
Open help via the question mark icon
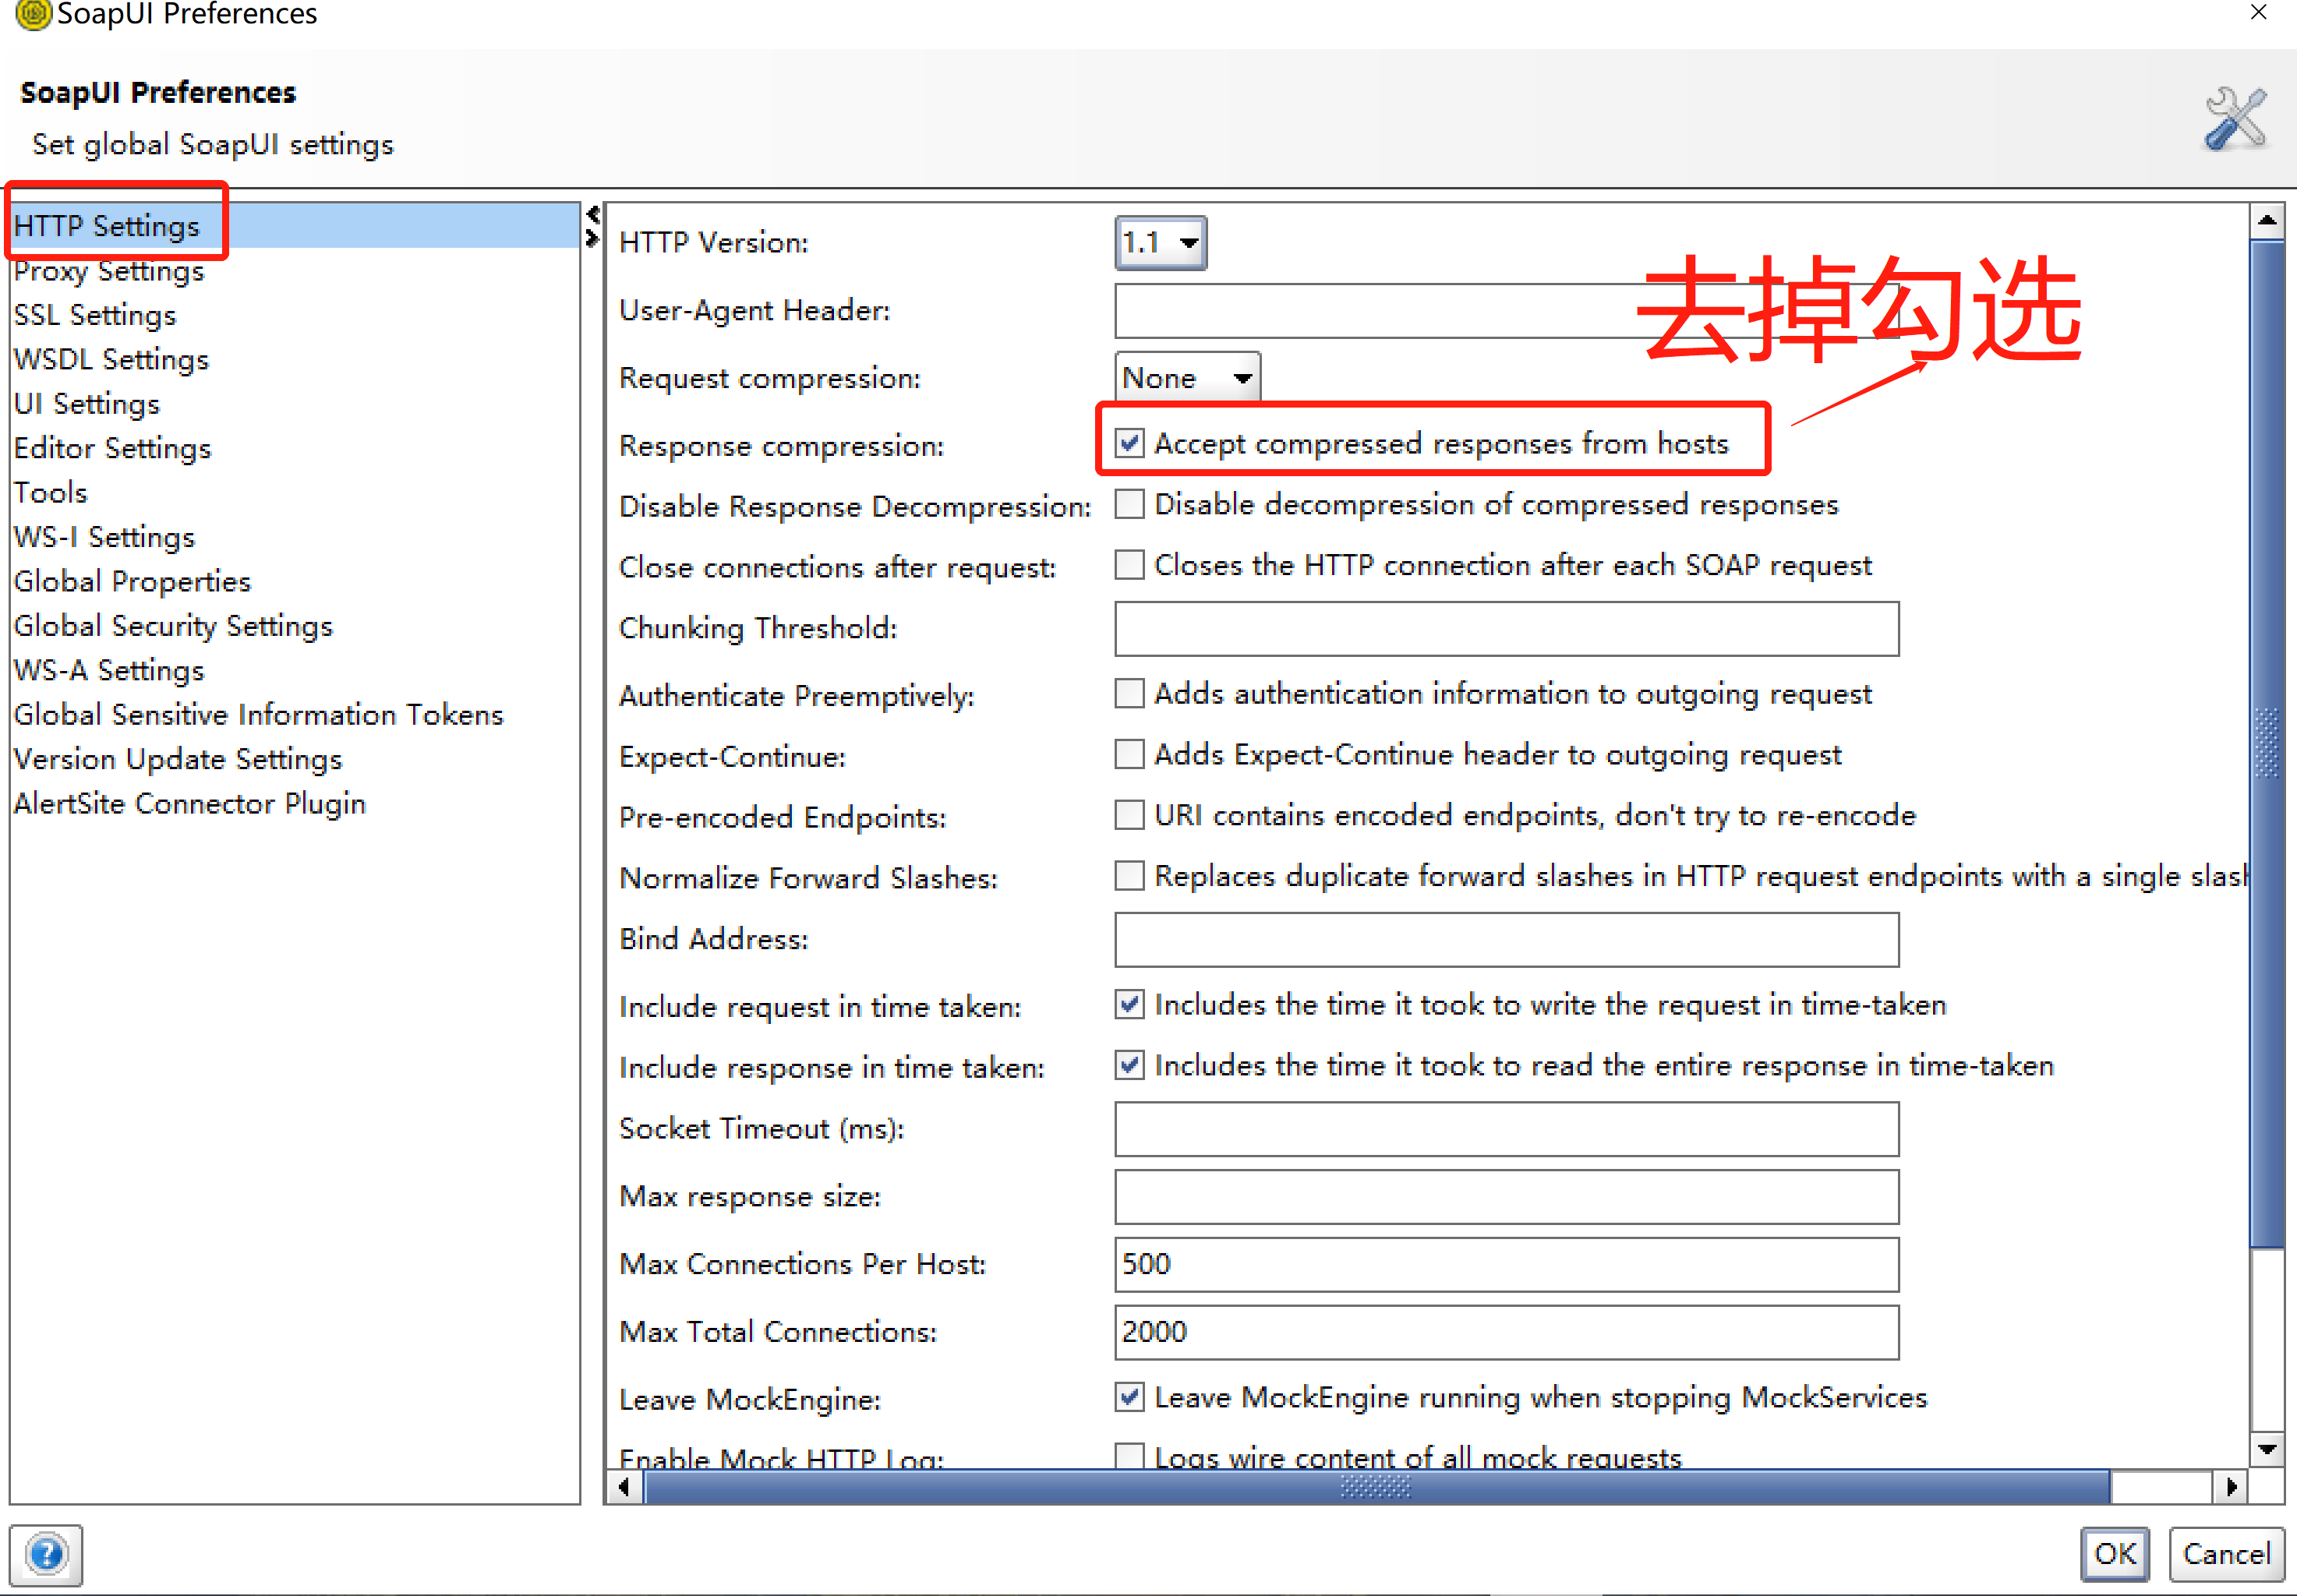coord(46,1554)
